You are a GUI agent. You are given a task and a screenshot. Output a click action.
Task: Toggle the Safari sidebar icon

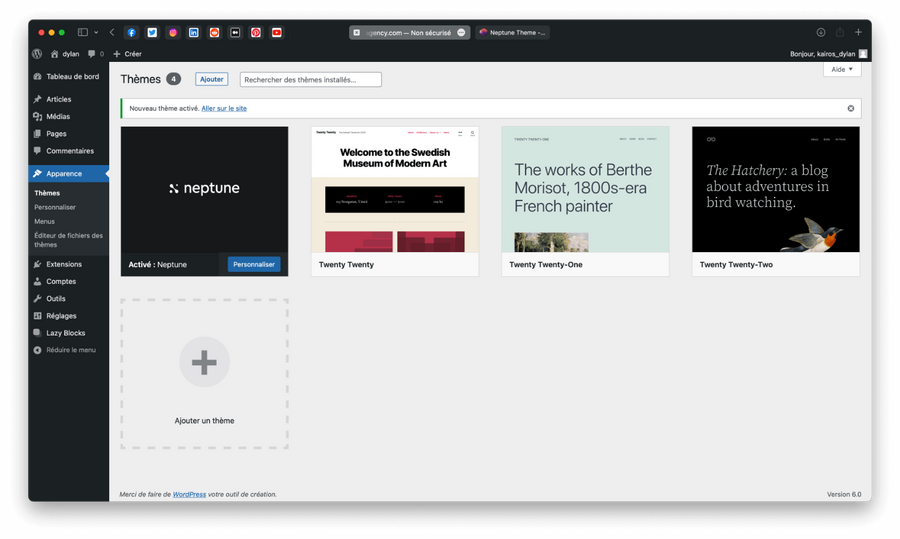point(83,33)
